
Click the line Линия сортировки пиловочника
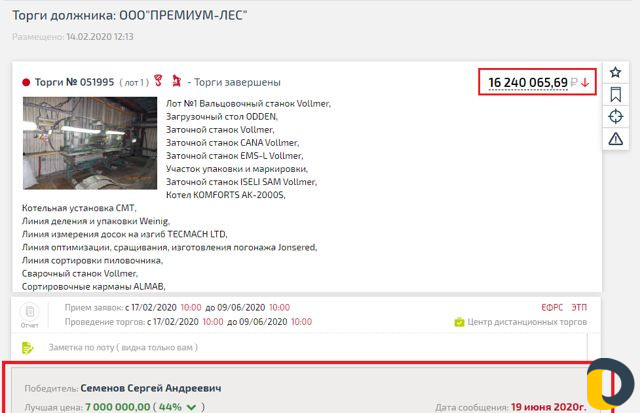tap(92, 260)
